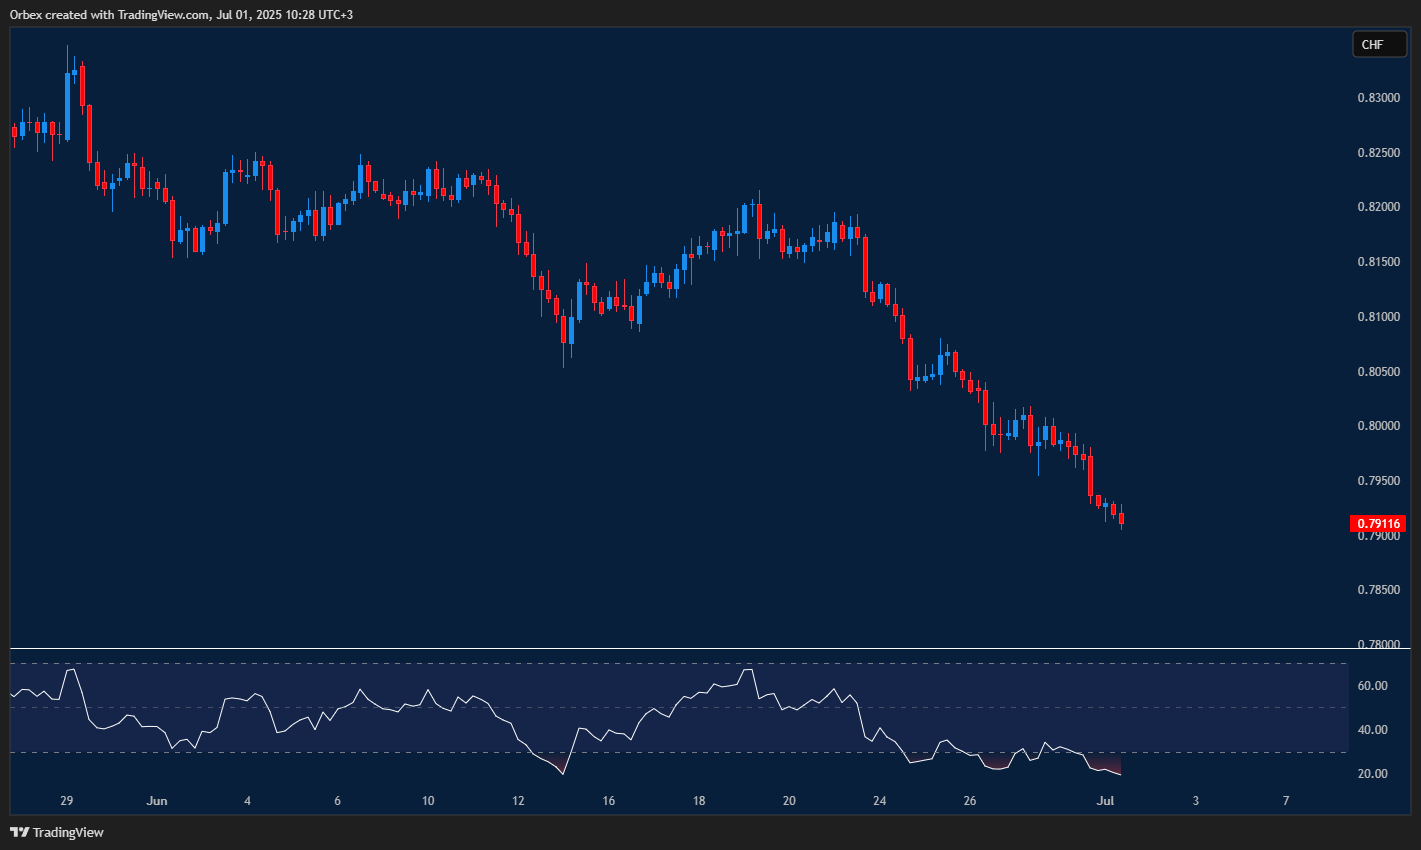Select the CHF currency label
The width and height of the screenshot is (1421, 850).
[1379, 44]
